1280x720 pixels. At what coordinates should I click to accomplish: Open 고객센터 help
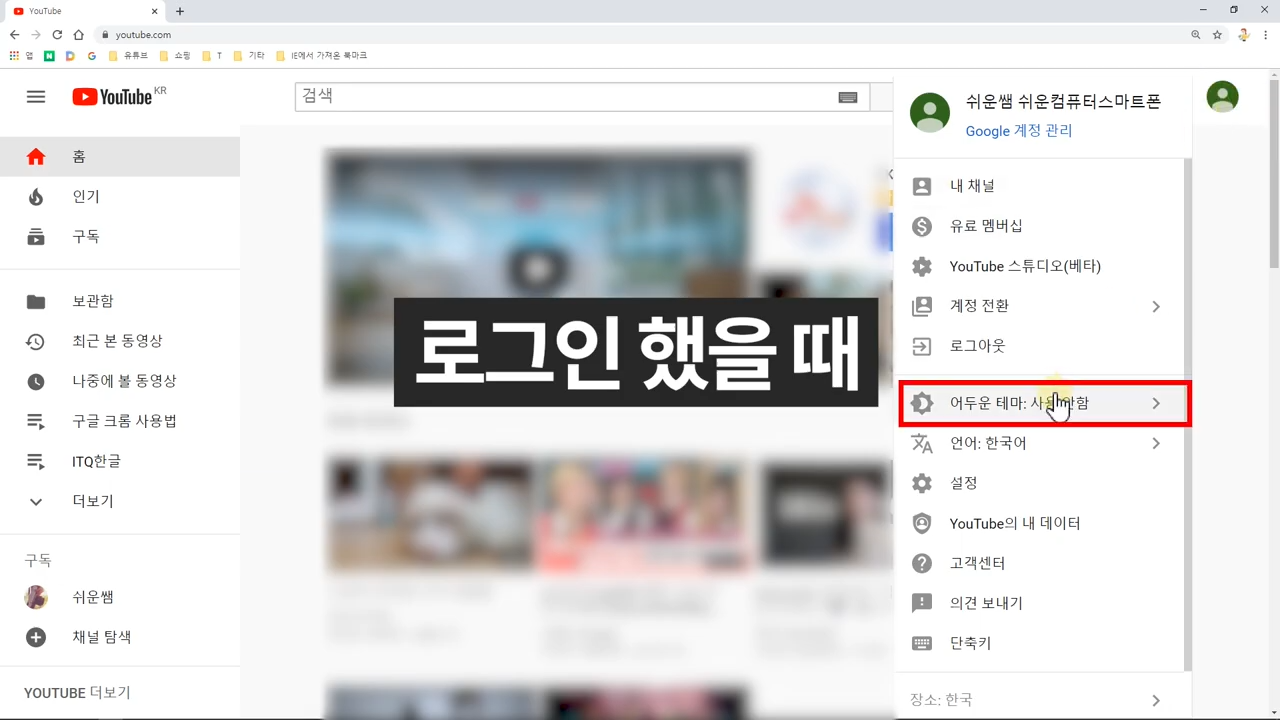[1039, 563]
